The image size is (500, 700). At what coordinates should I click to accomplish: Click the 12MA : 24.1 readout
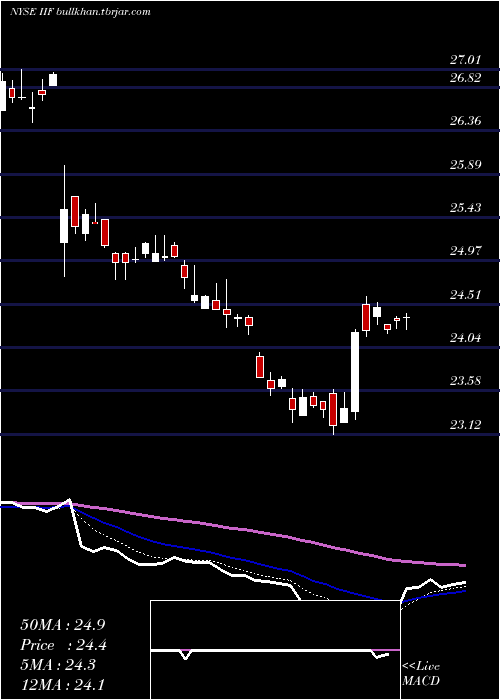pos(63,684)
